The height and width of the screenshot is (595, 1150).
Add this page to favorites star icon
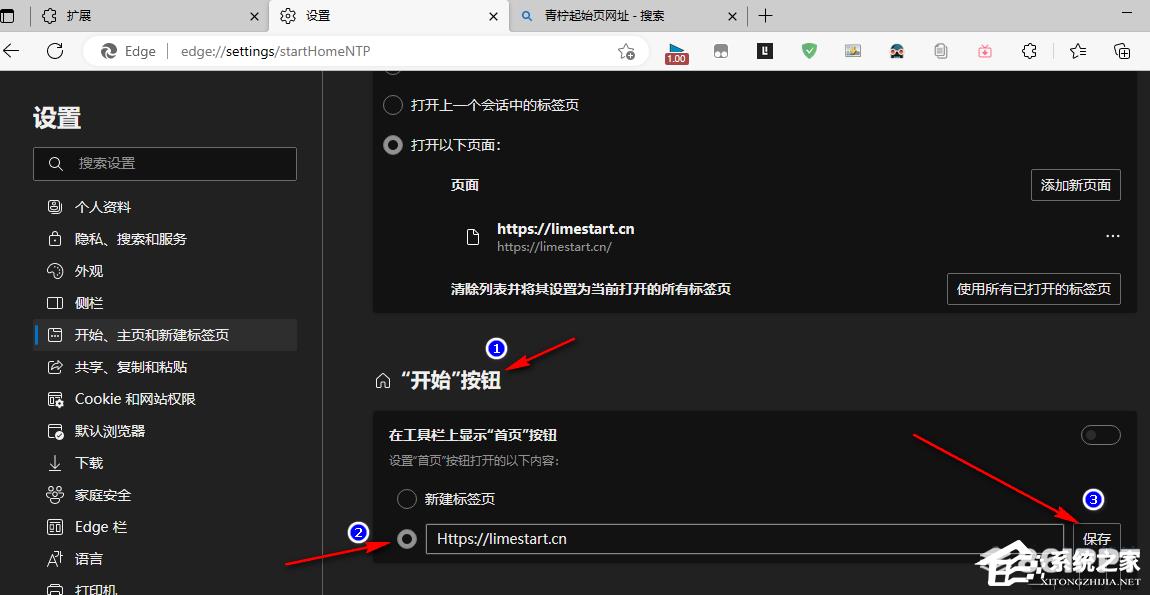626,51
